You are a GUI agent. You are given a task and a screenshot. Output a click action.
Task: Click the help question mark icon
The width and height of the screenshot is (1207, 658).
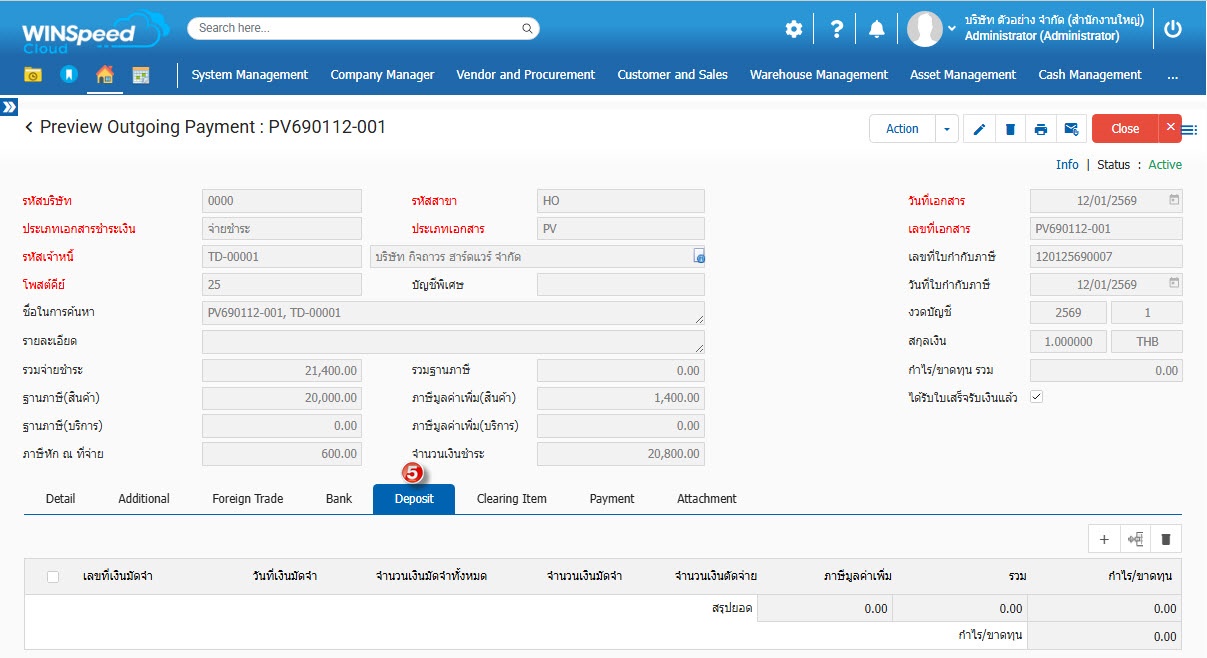point(837,29)
